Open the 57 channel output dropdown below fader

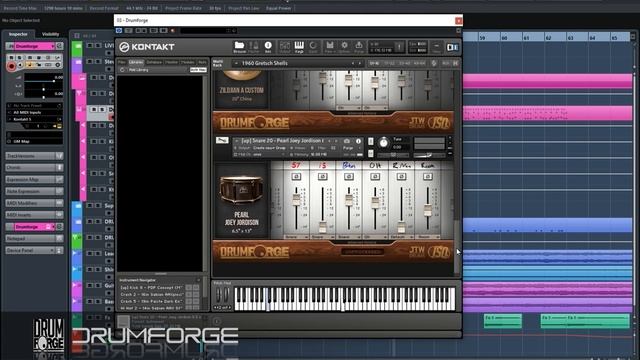296,237
